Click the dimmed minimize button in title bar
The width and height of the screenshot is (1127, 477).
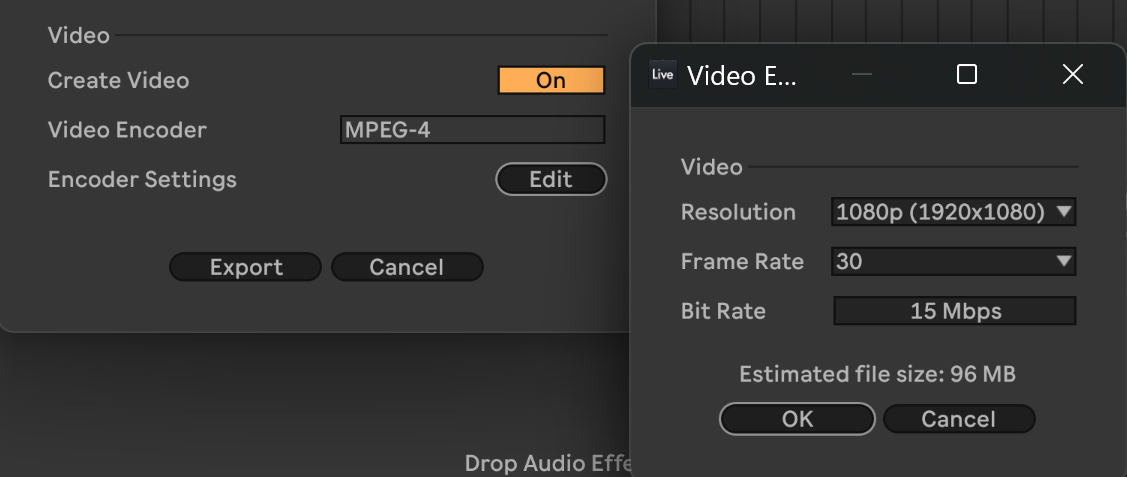tap(861, 74)
